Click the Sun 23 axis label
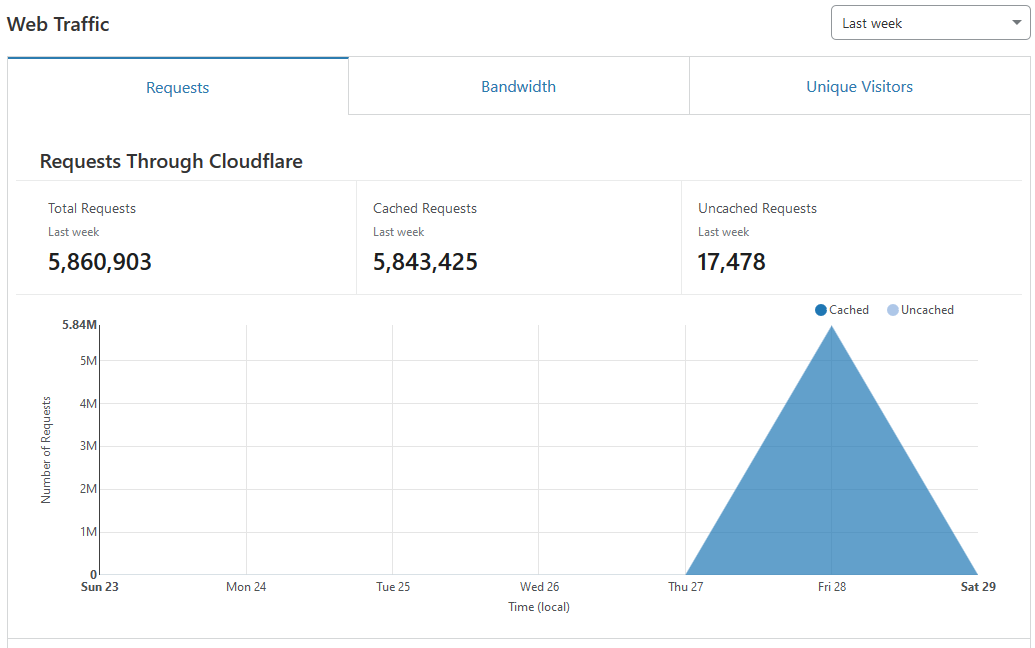Screen dimensions: 1035x648 (x=99, y=587)
